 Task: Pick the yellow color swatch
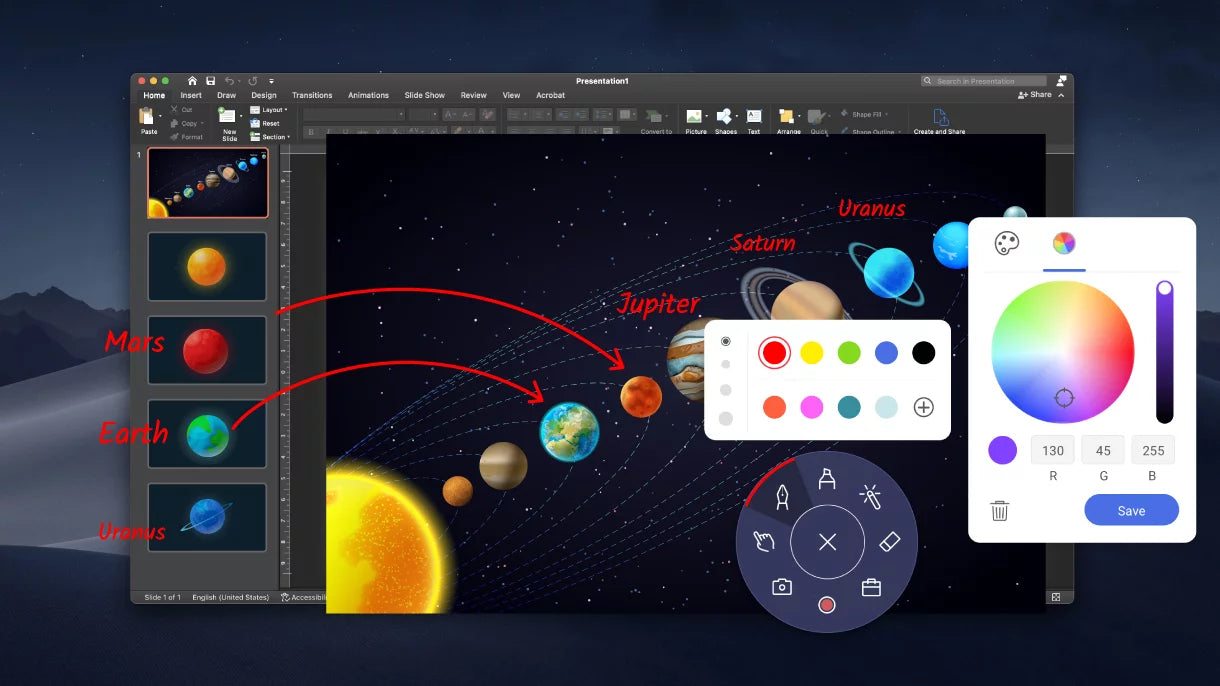tap(811, 353)
